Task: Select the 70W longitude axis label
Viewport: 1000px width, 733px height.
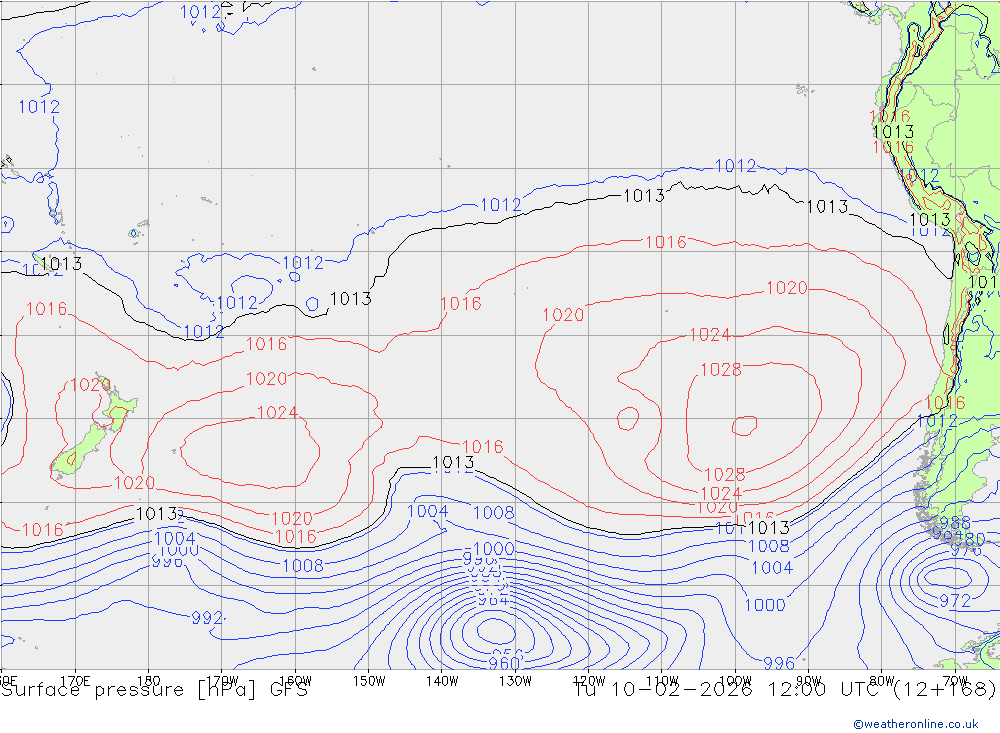Action: pos(955,681)
